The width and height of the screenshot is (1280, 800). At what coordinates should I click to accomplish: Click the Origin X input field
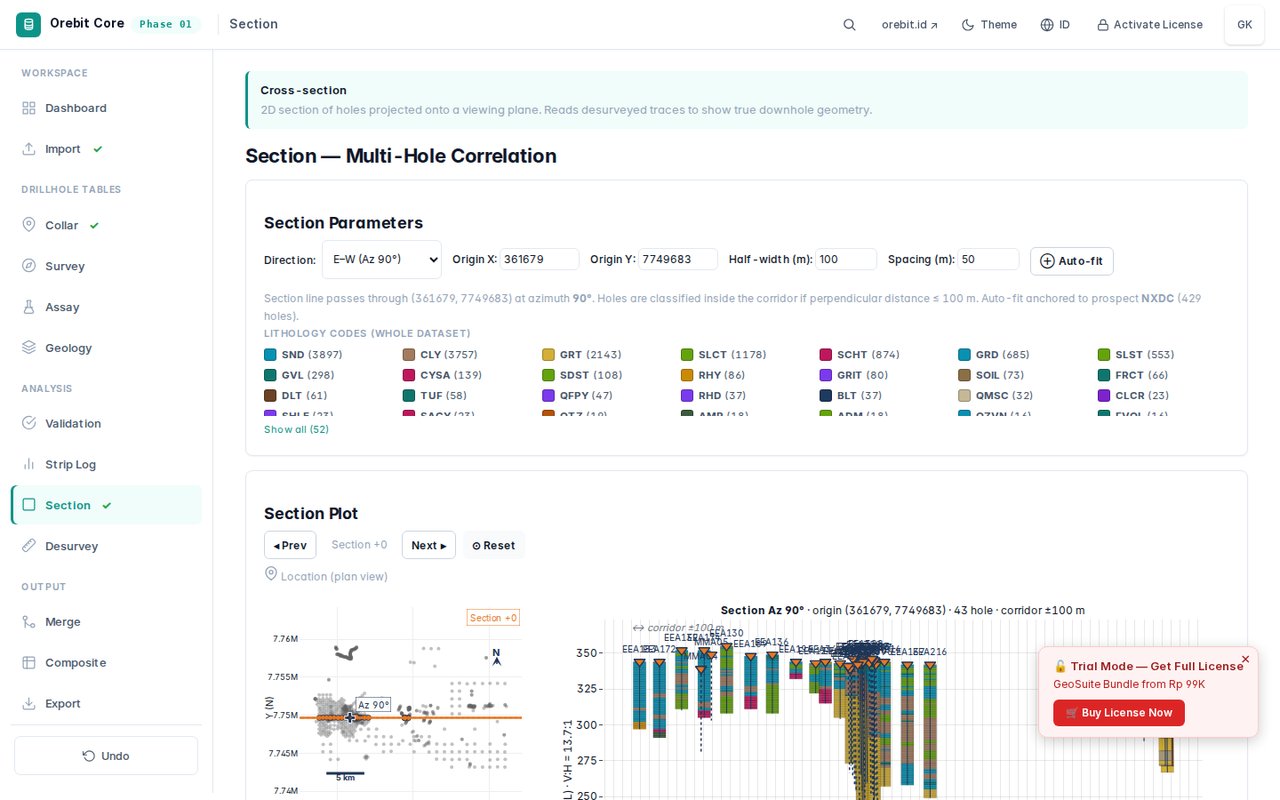[540, 259]
